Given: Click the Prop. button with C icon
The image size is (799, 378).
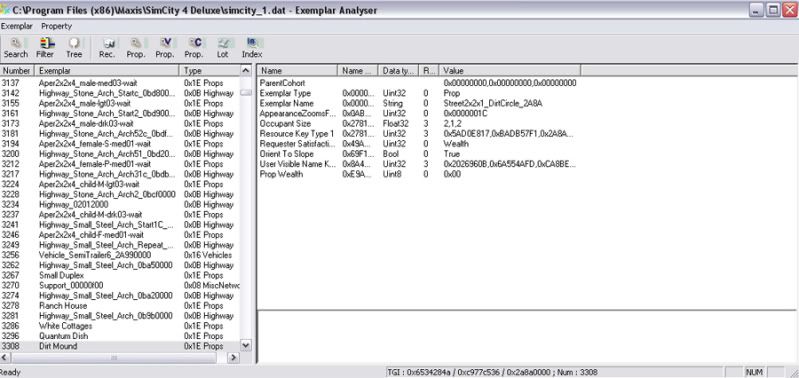Looking at the screenshot, I should pos(194,48).
